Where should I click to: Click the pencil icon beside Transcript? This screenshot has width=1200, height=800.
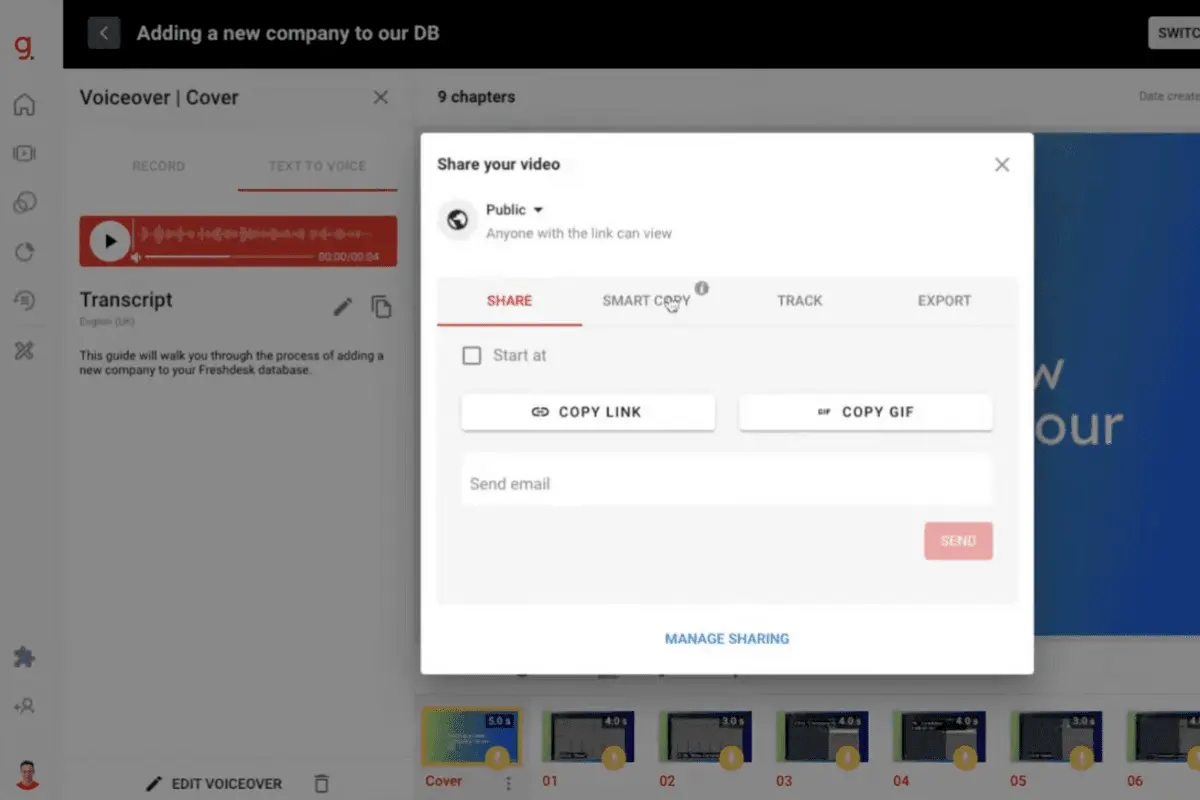343,307
